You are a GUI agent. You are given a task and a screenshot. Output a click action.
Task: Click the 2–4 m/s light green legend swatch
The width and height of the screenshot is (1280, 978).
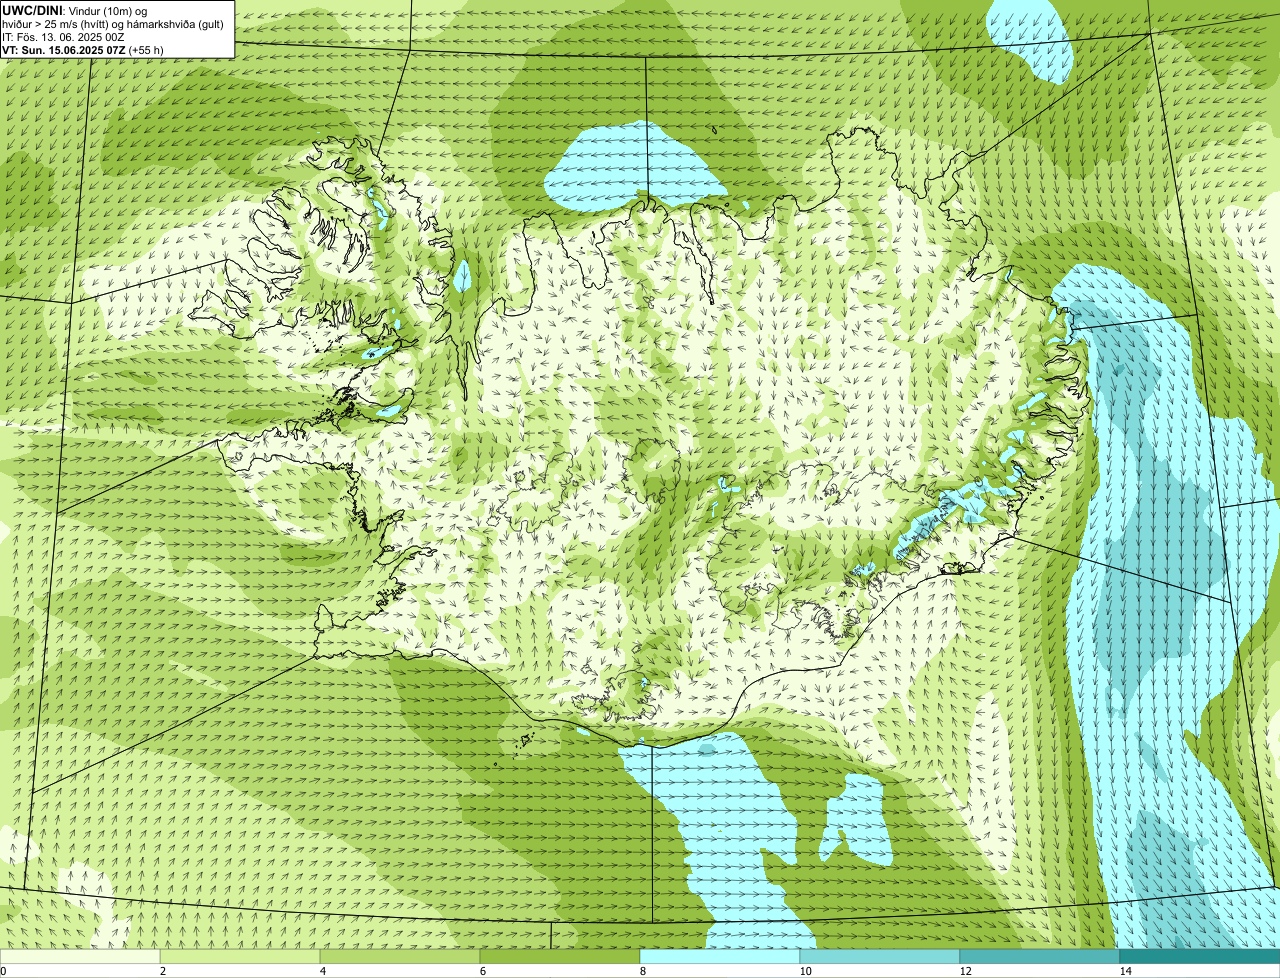coord(240,956)
